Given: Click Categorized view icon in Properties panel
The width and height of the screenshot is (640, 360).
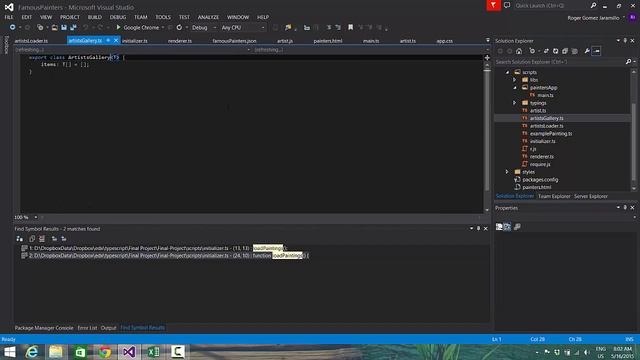Looking at the screenshot, I should point(499,227).
